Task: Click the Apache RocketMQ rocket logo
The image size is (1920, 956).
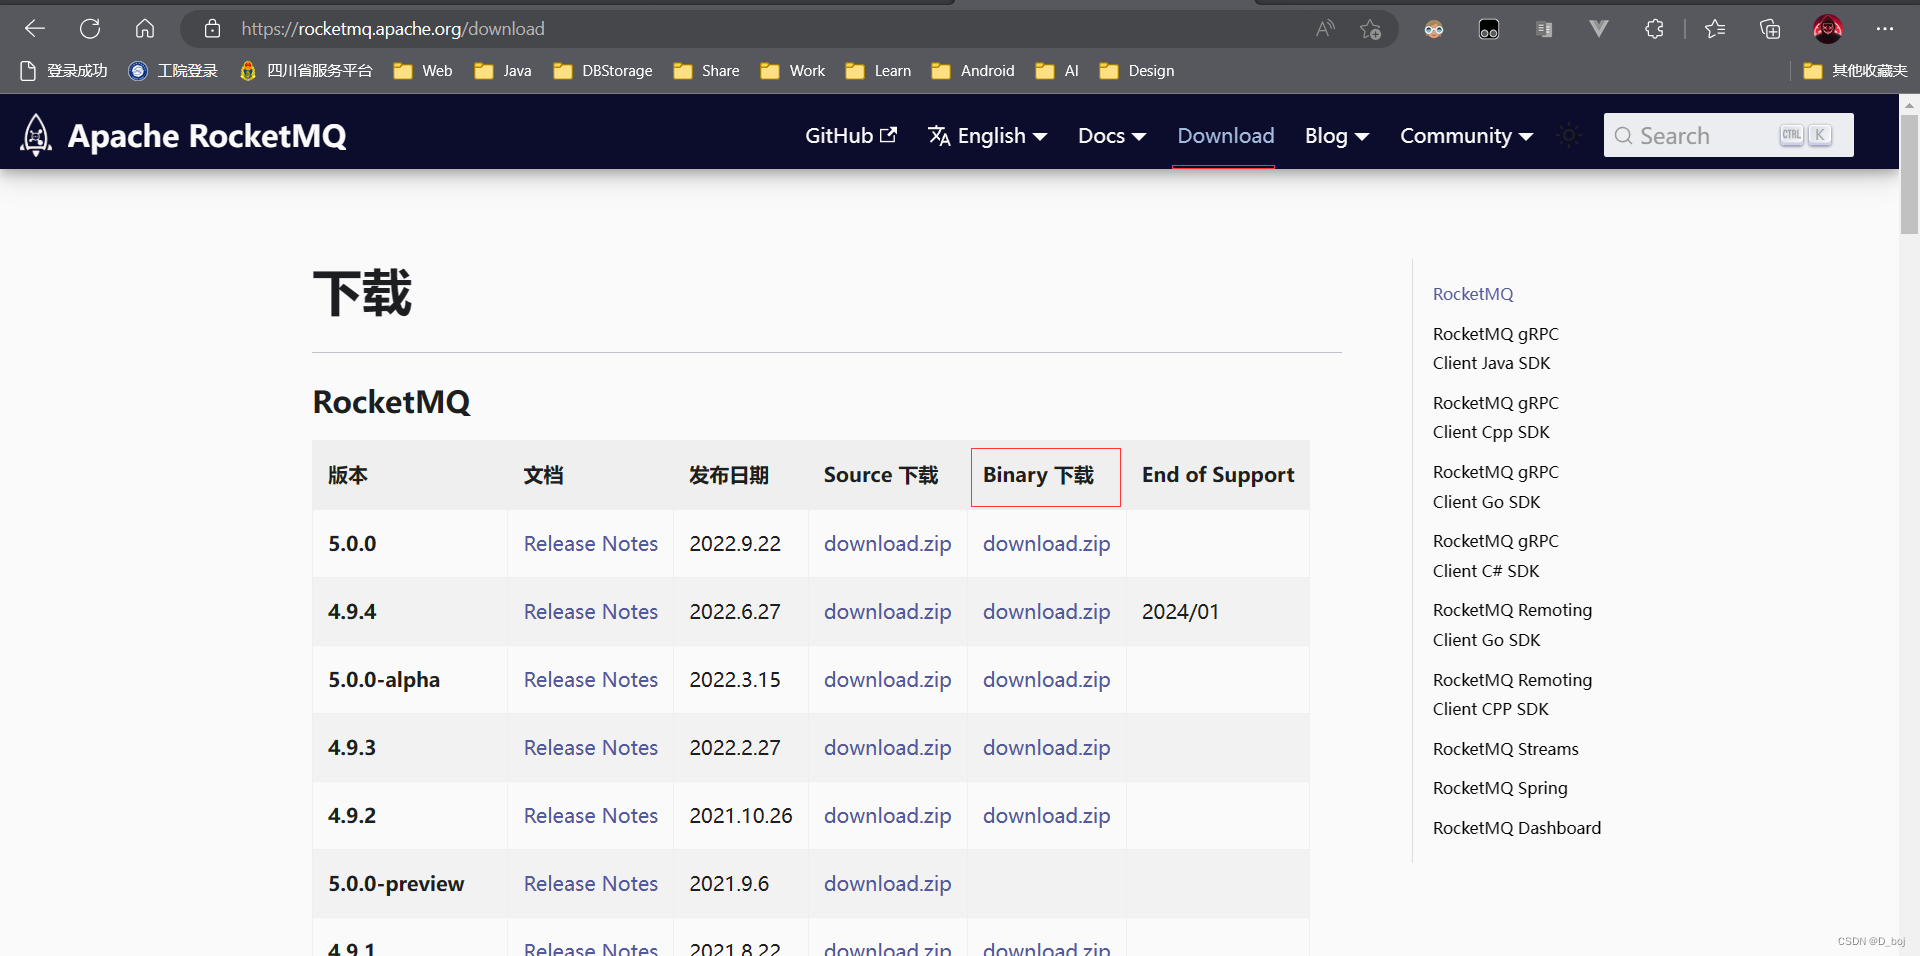Action: [36, 135]
